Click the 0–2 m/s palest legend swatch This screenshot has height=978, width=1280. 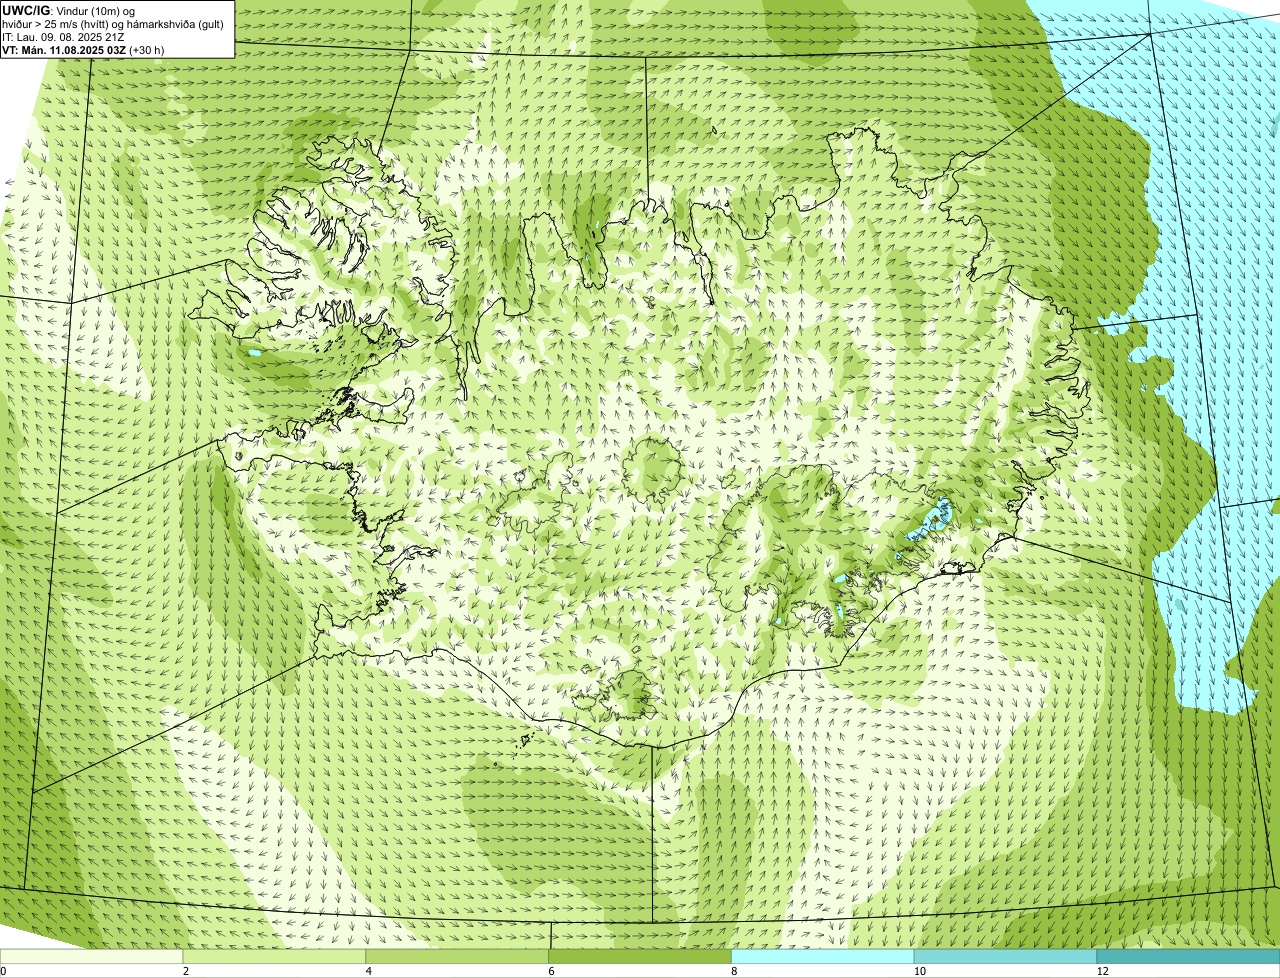click(92, 956)
